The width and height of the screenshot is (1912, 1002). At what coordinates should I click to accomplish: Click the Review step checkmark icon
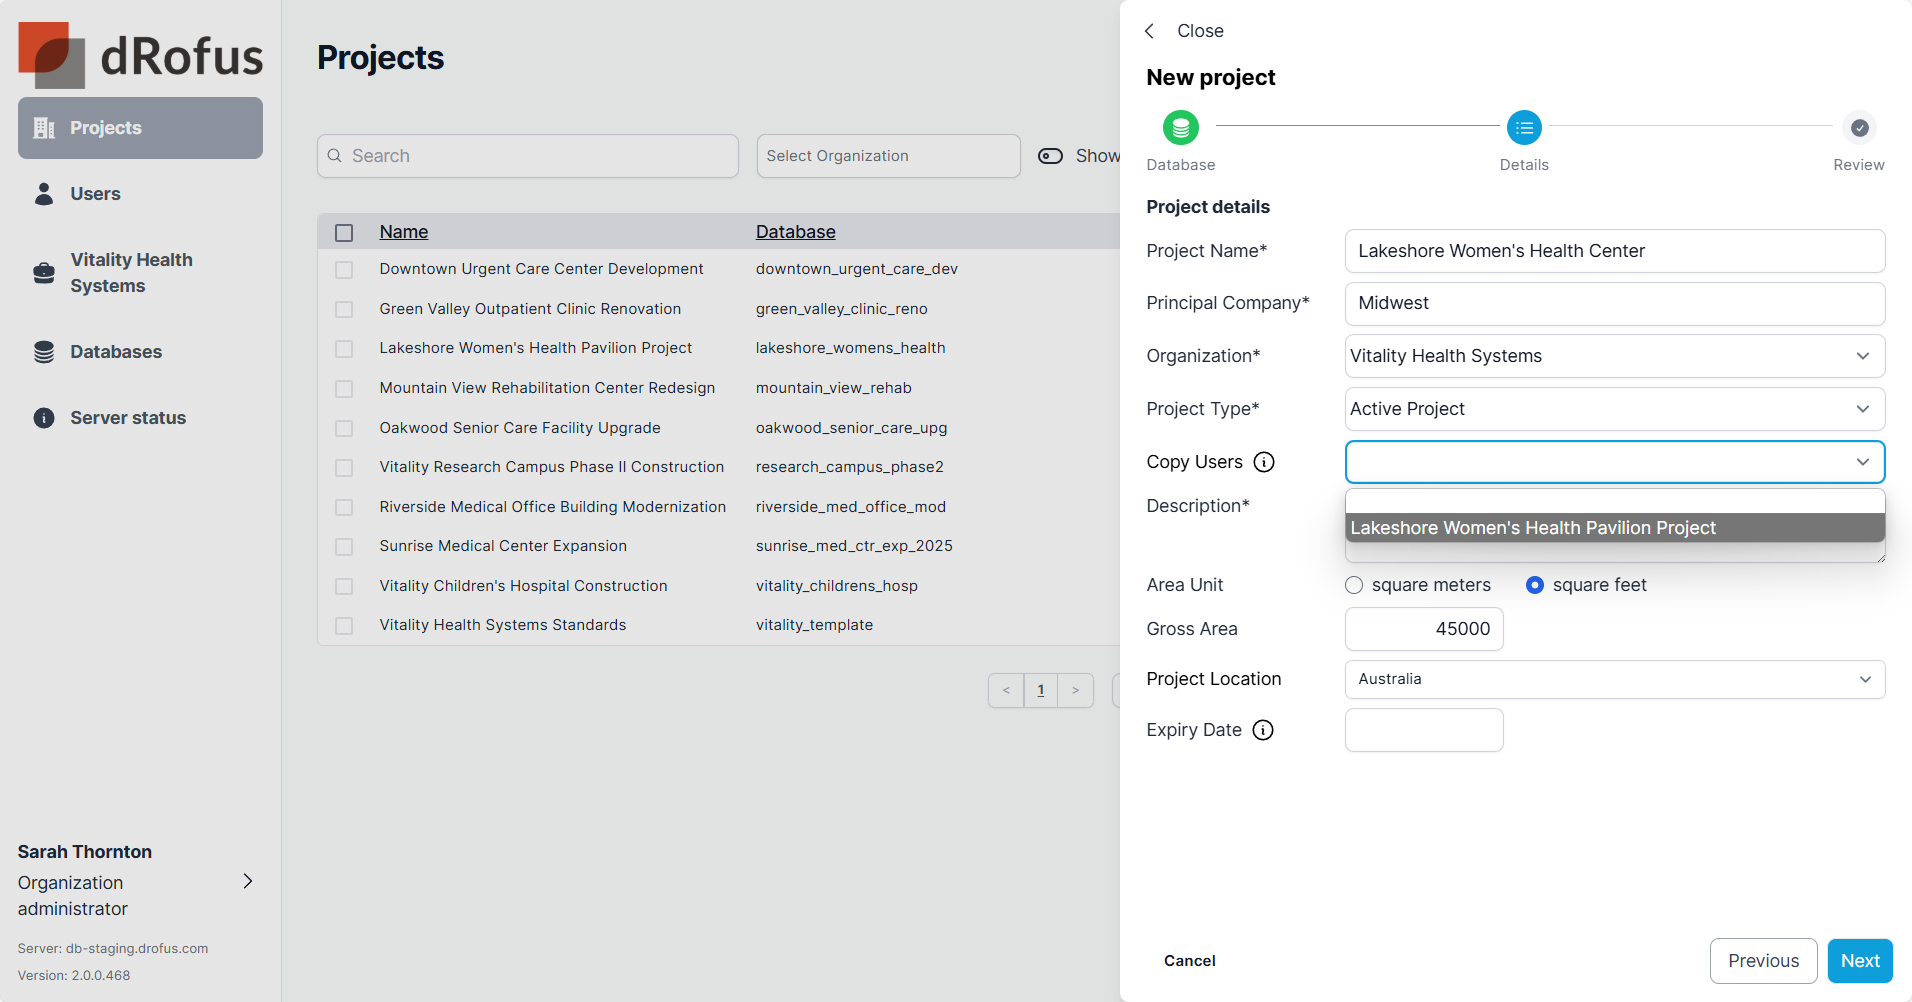(x=1858, y=128)
